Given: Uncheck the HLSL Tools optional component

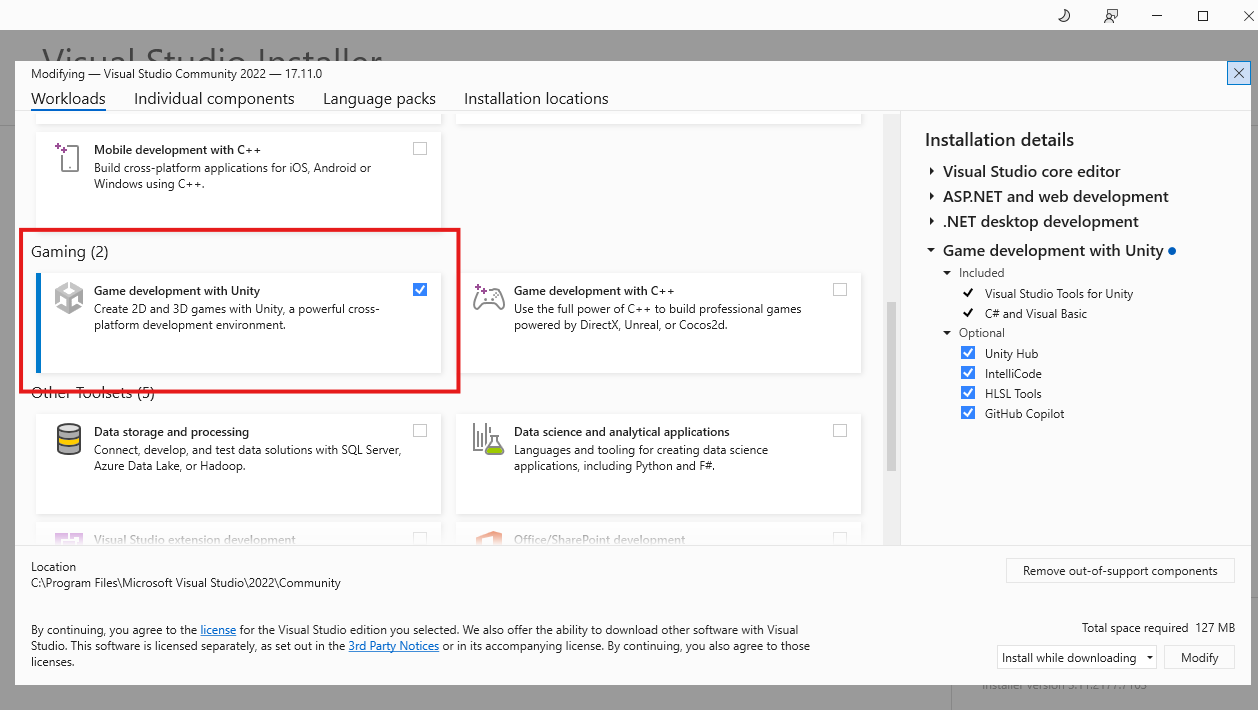Looking at the screenshot, I should tap(968, 393).
